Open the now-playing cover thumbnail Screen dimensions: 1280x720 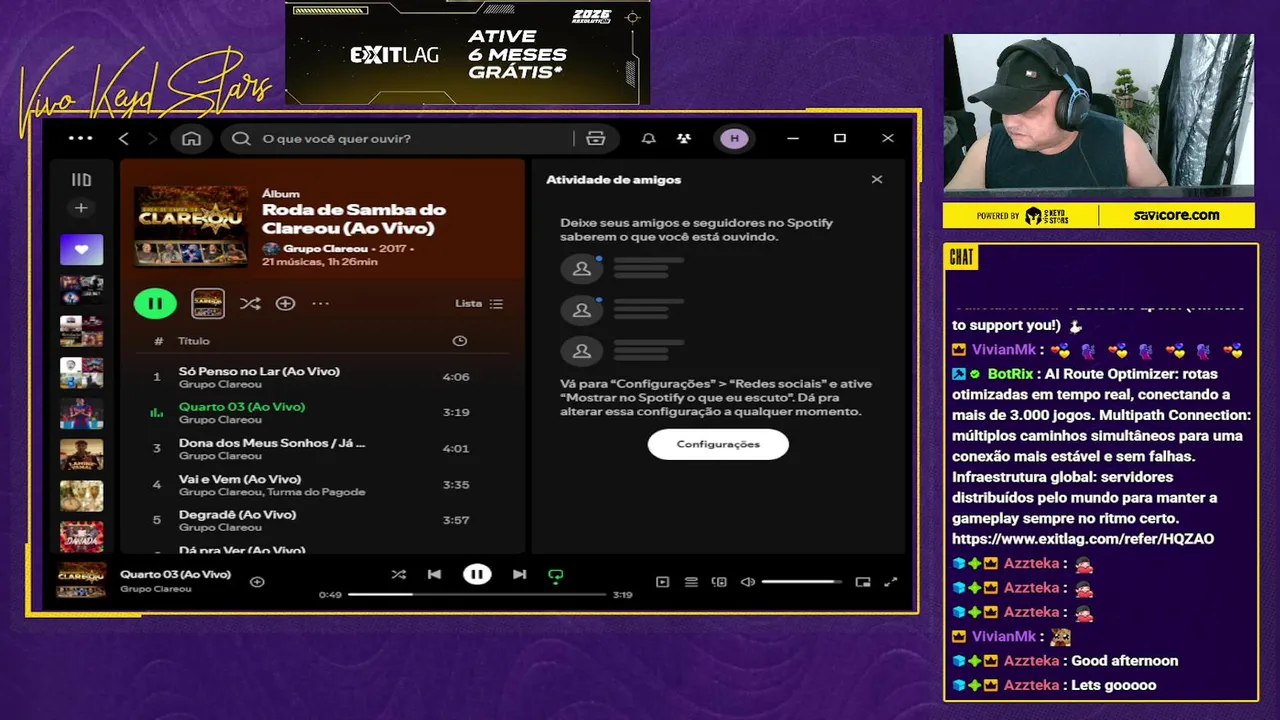coord(81,581)
